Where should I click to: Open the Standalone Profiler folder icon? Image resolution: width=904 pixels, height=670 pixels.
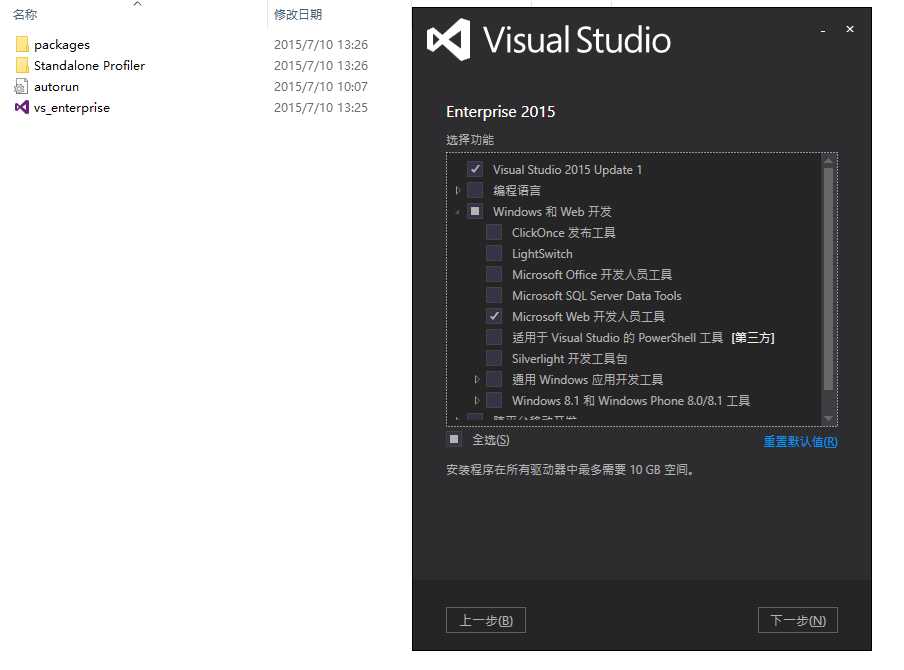tap(22, 65)
